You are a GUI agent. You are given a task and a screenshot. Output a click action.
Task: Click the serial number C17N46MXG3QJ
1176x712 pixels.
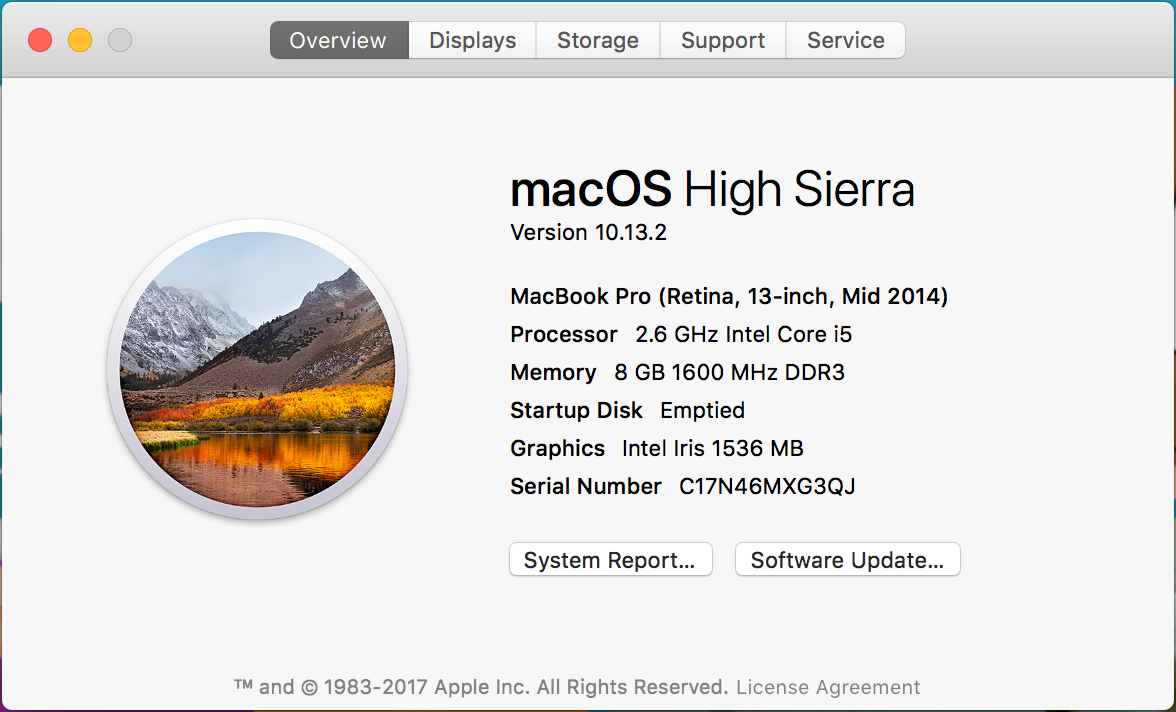tap(767, 487)
